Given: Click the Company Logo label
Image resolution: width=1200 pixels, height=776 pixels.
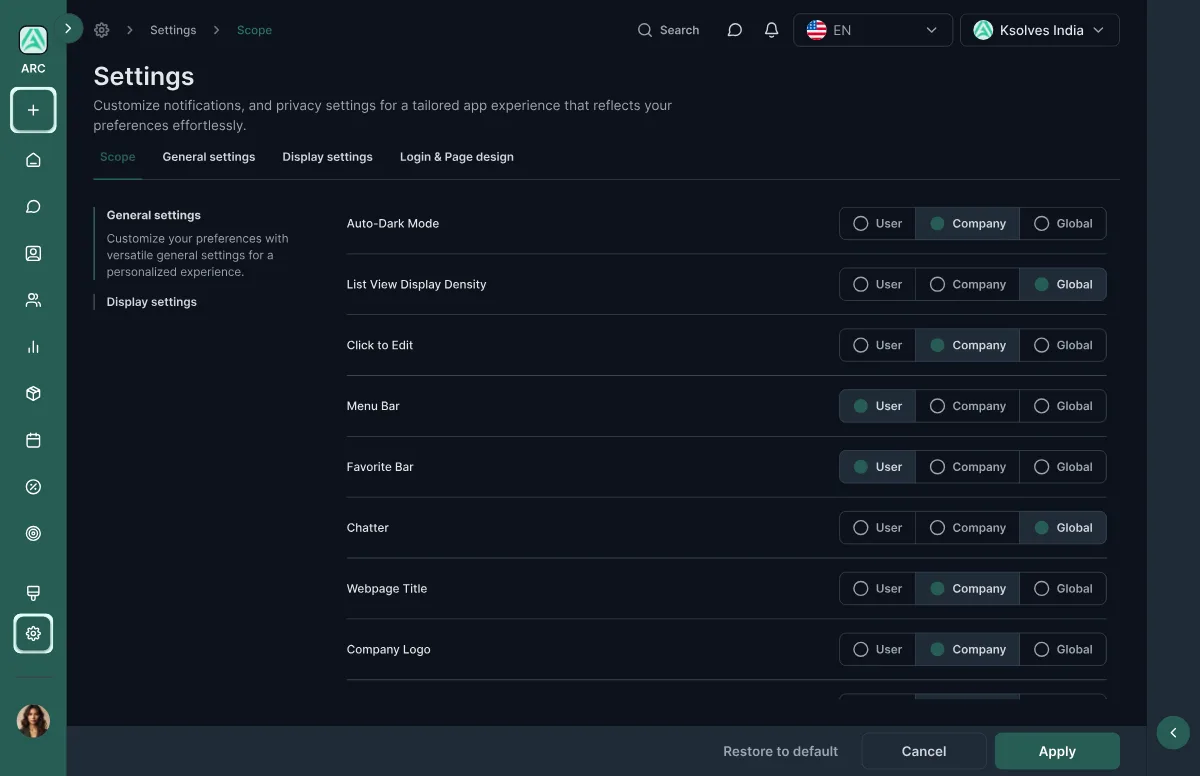Looking at the screenshot, I should point(389,650).
